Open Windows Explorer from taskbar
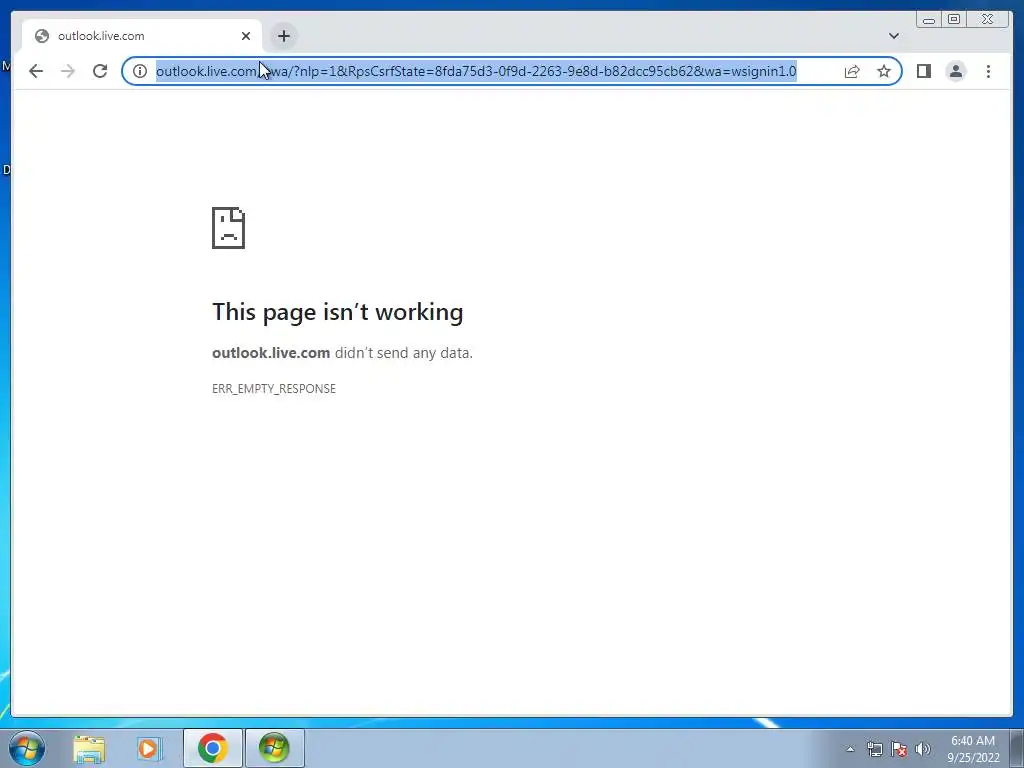Viewport: 1024px width, 768px height. pyautogui.click(x=89, y=748)
